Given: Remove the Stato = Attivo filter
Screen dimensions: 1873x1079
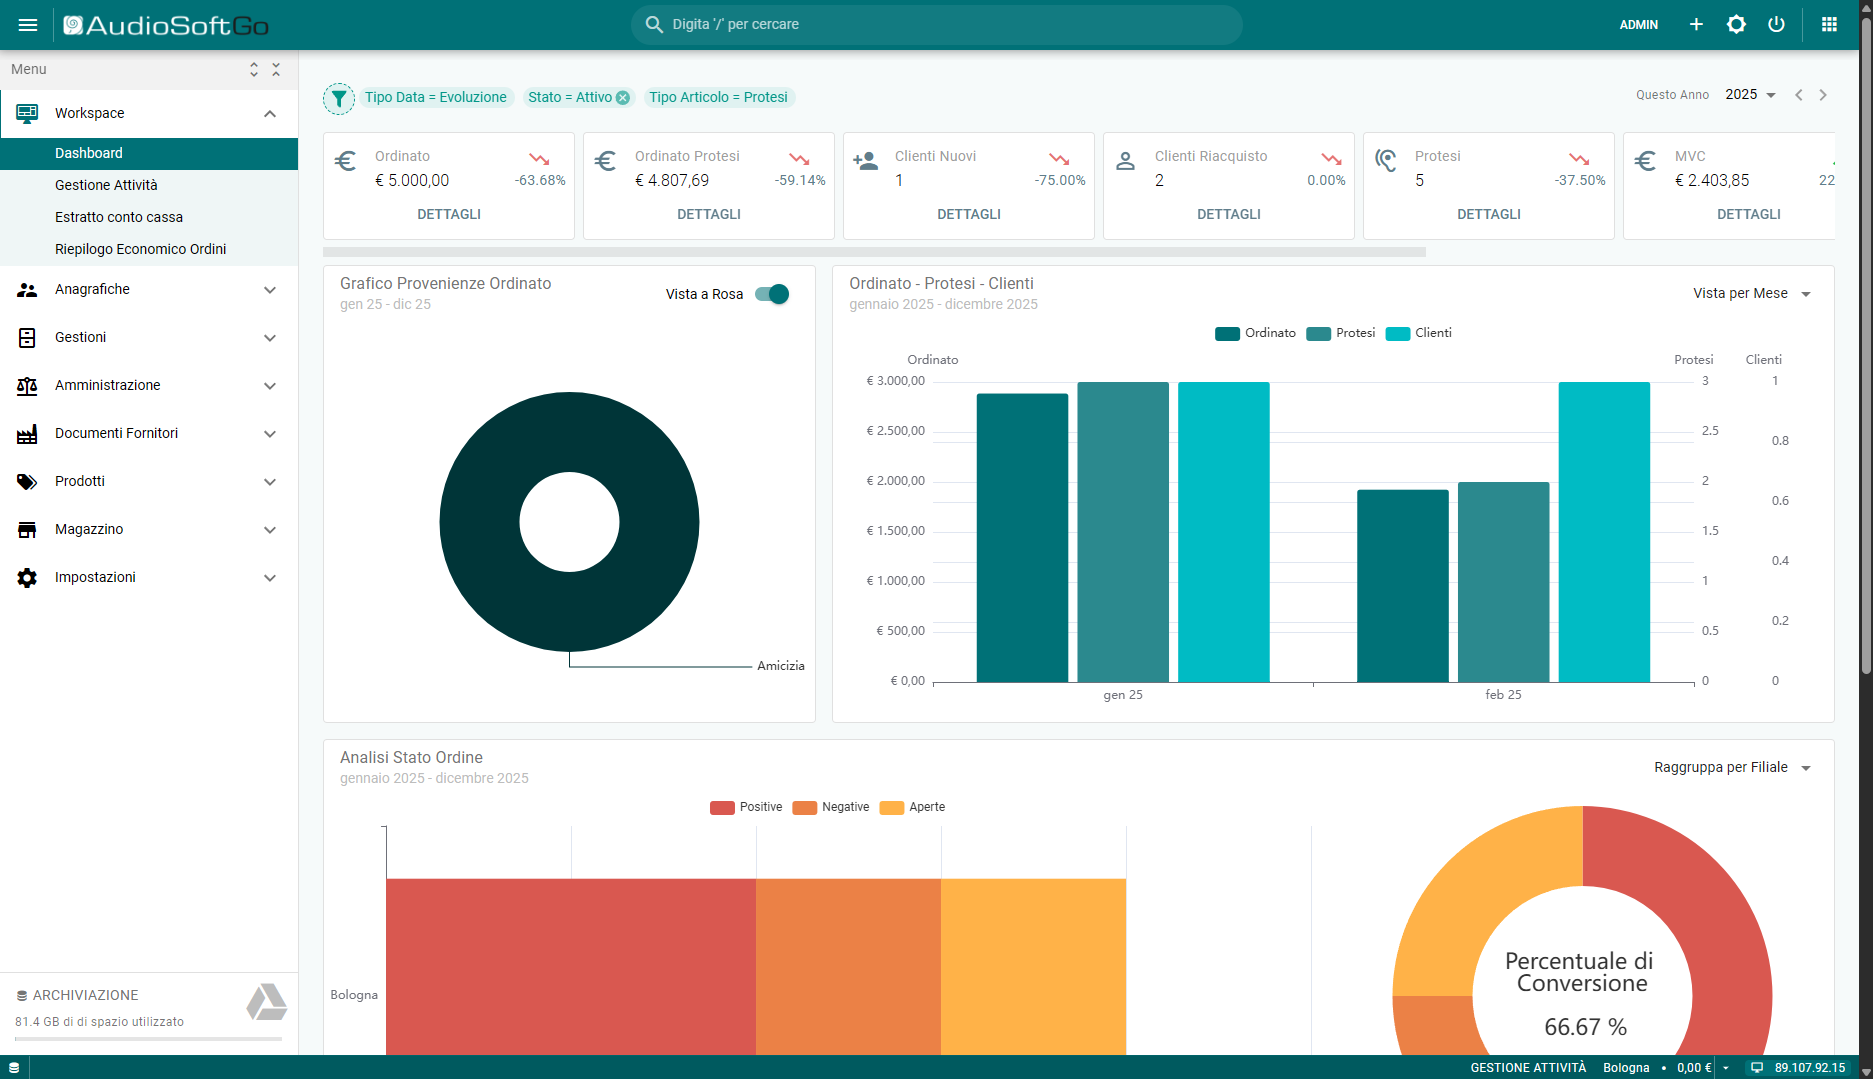Looking at the screenshot, I should [x=623, y=98].
